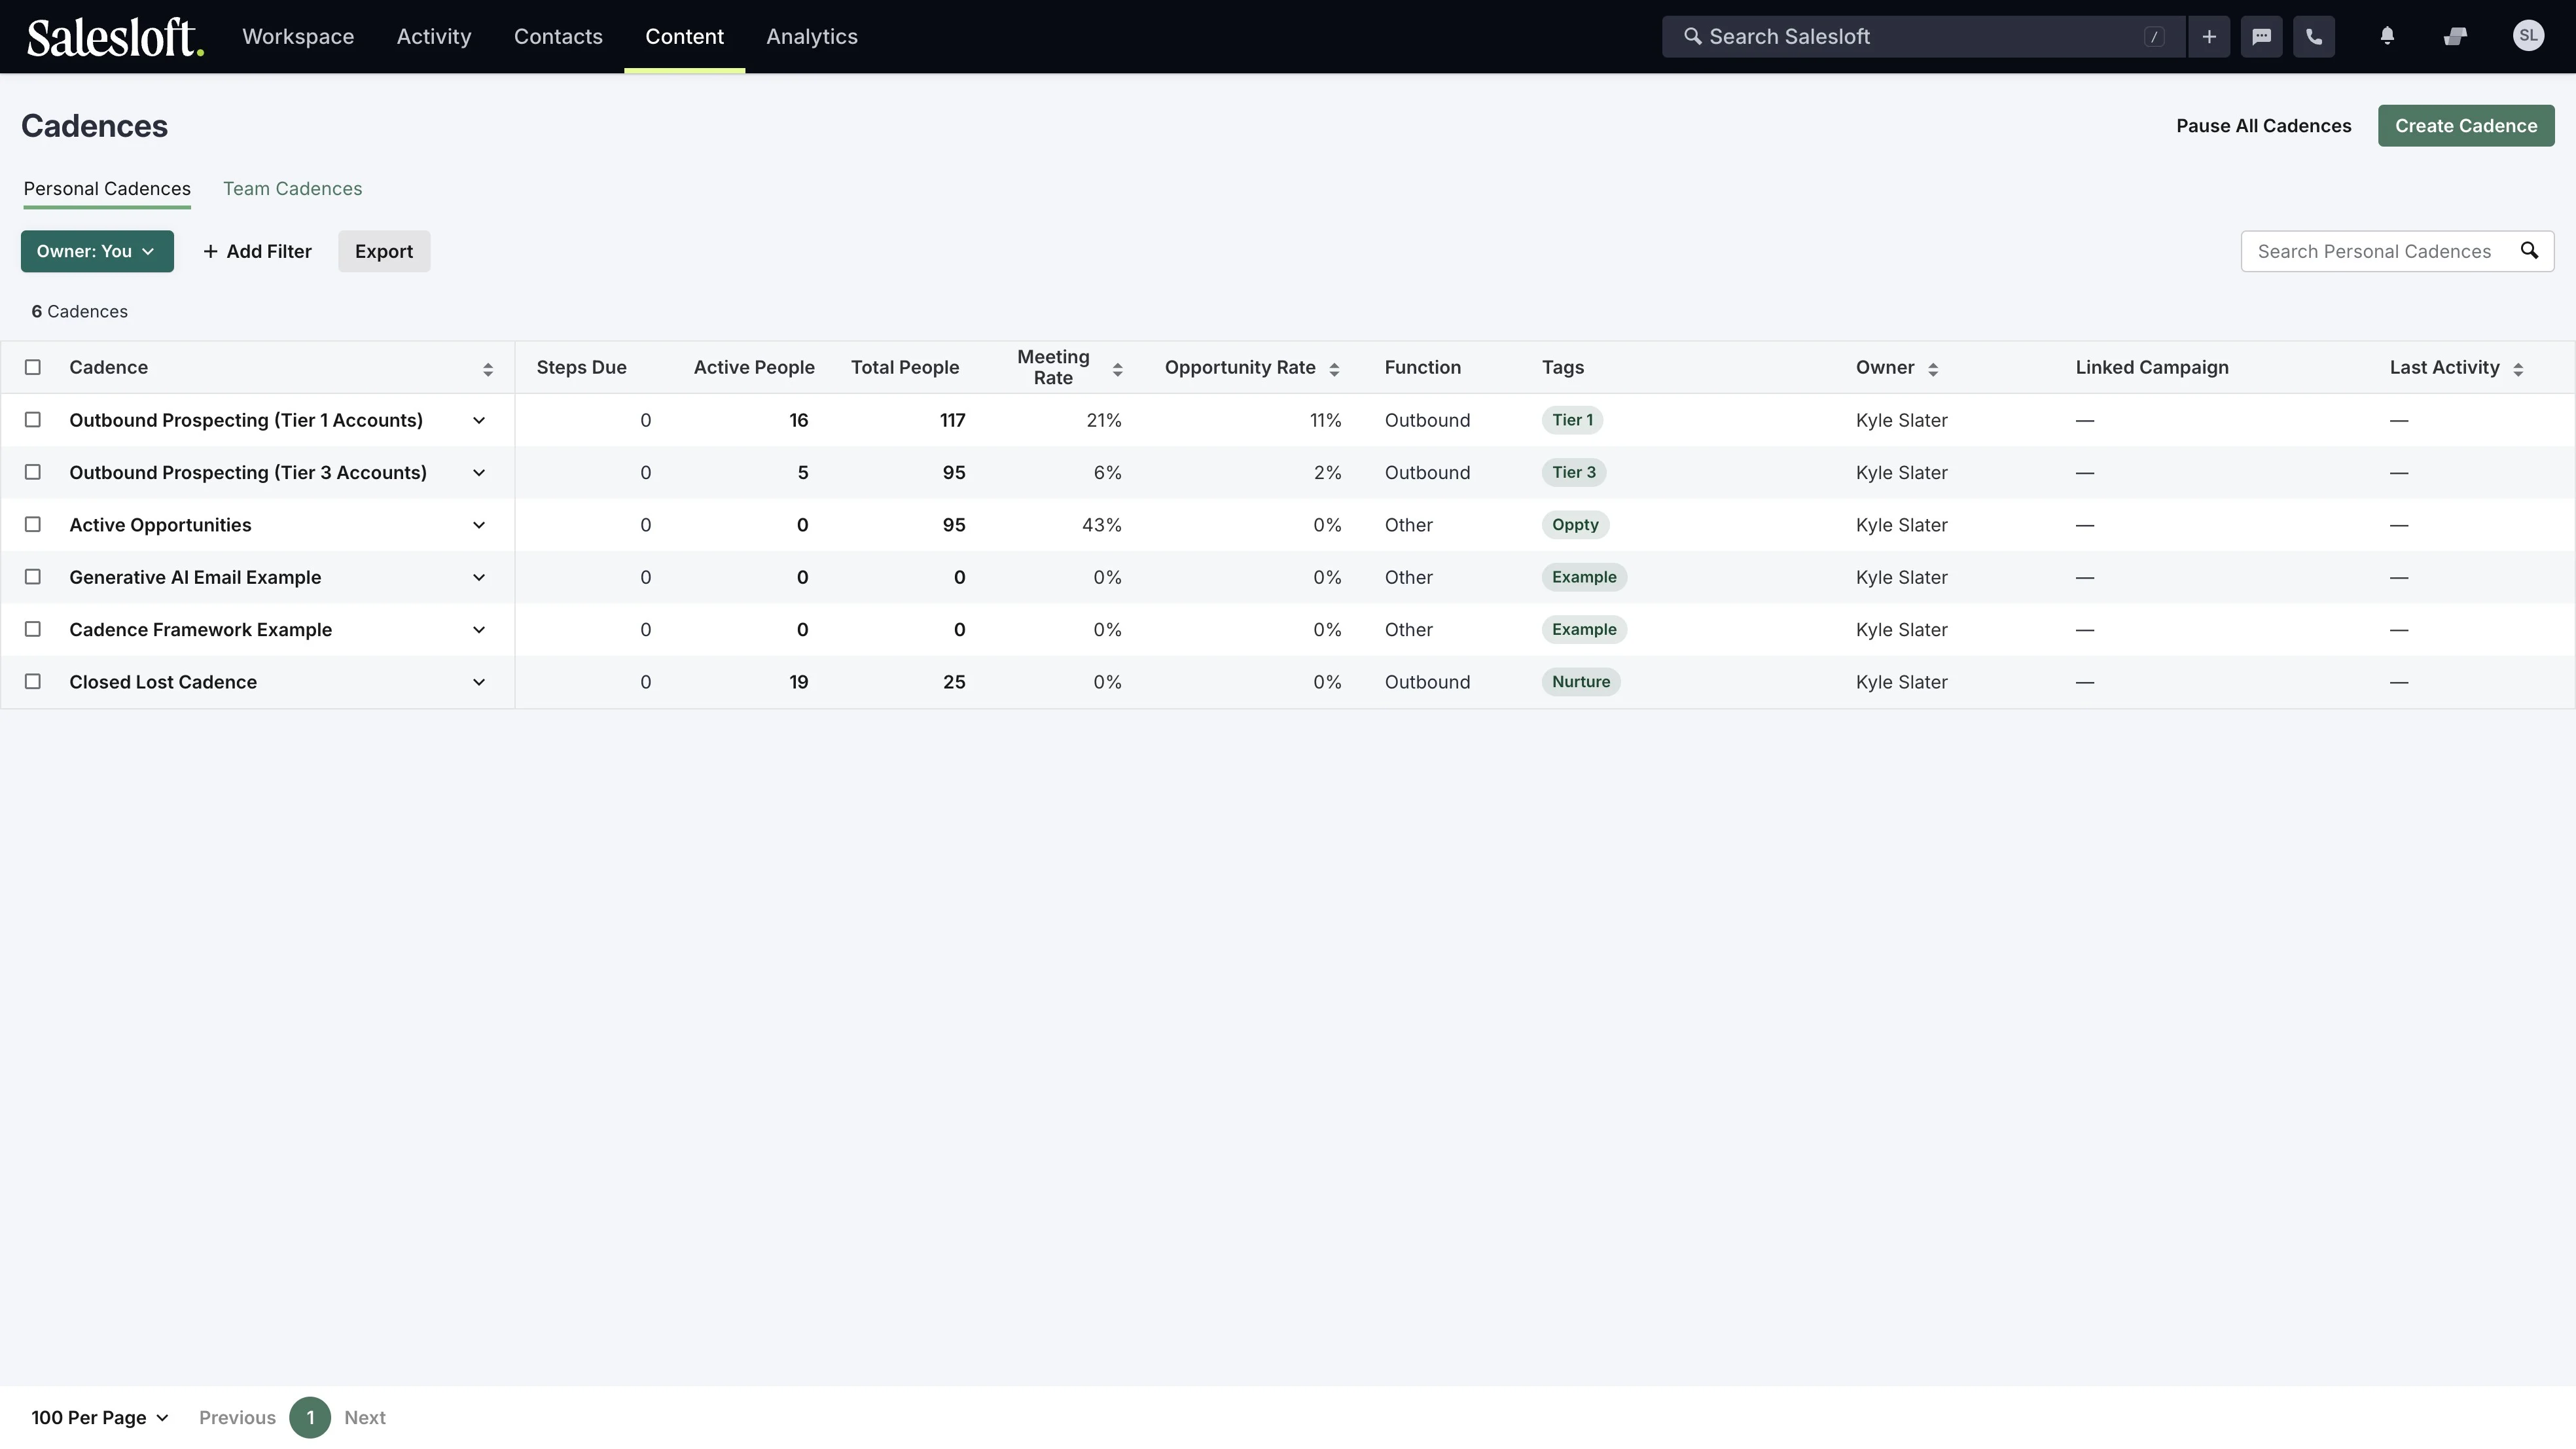This screenshot has height=1449, width=2576.
Task: Open the 100 Per Page dropdown
Action: click(99, 1417)
